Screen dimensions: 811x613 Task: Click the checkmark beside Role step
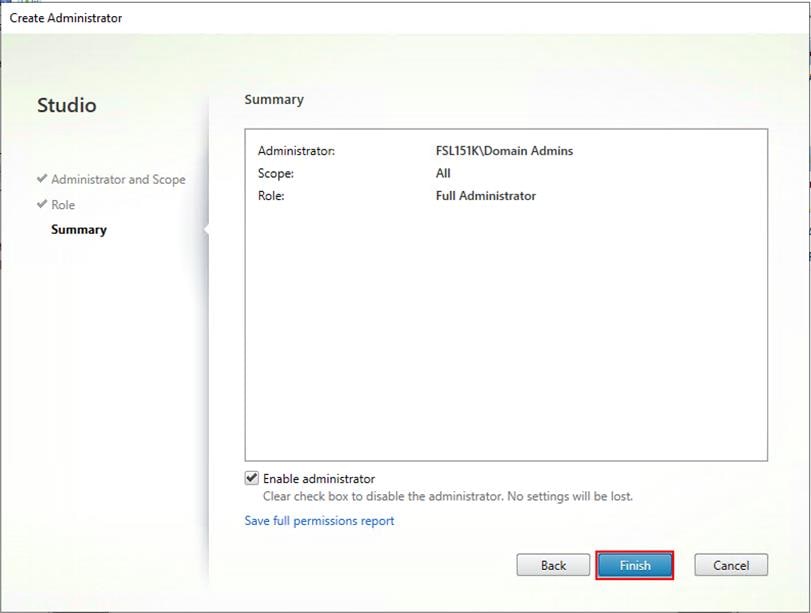tap(41, 205)
